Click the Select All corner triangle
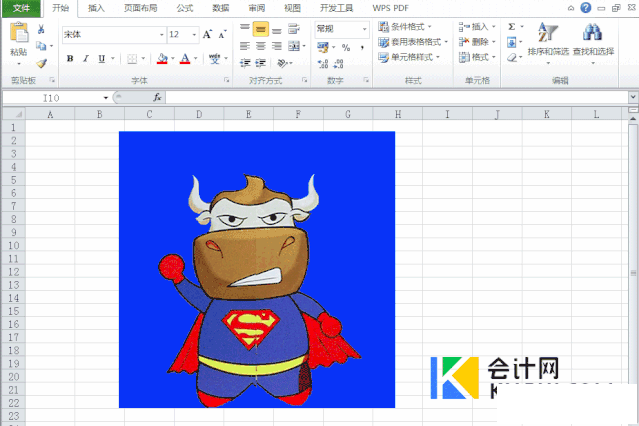 tap(14, 114)
